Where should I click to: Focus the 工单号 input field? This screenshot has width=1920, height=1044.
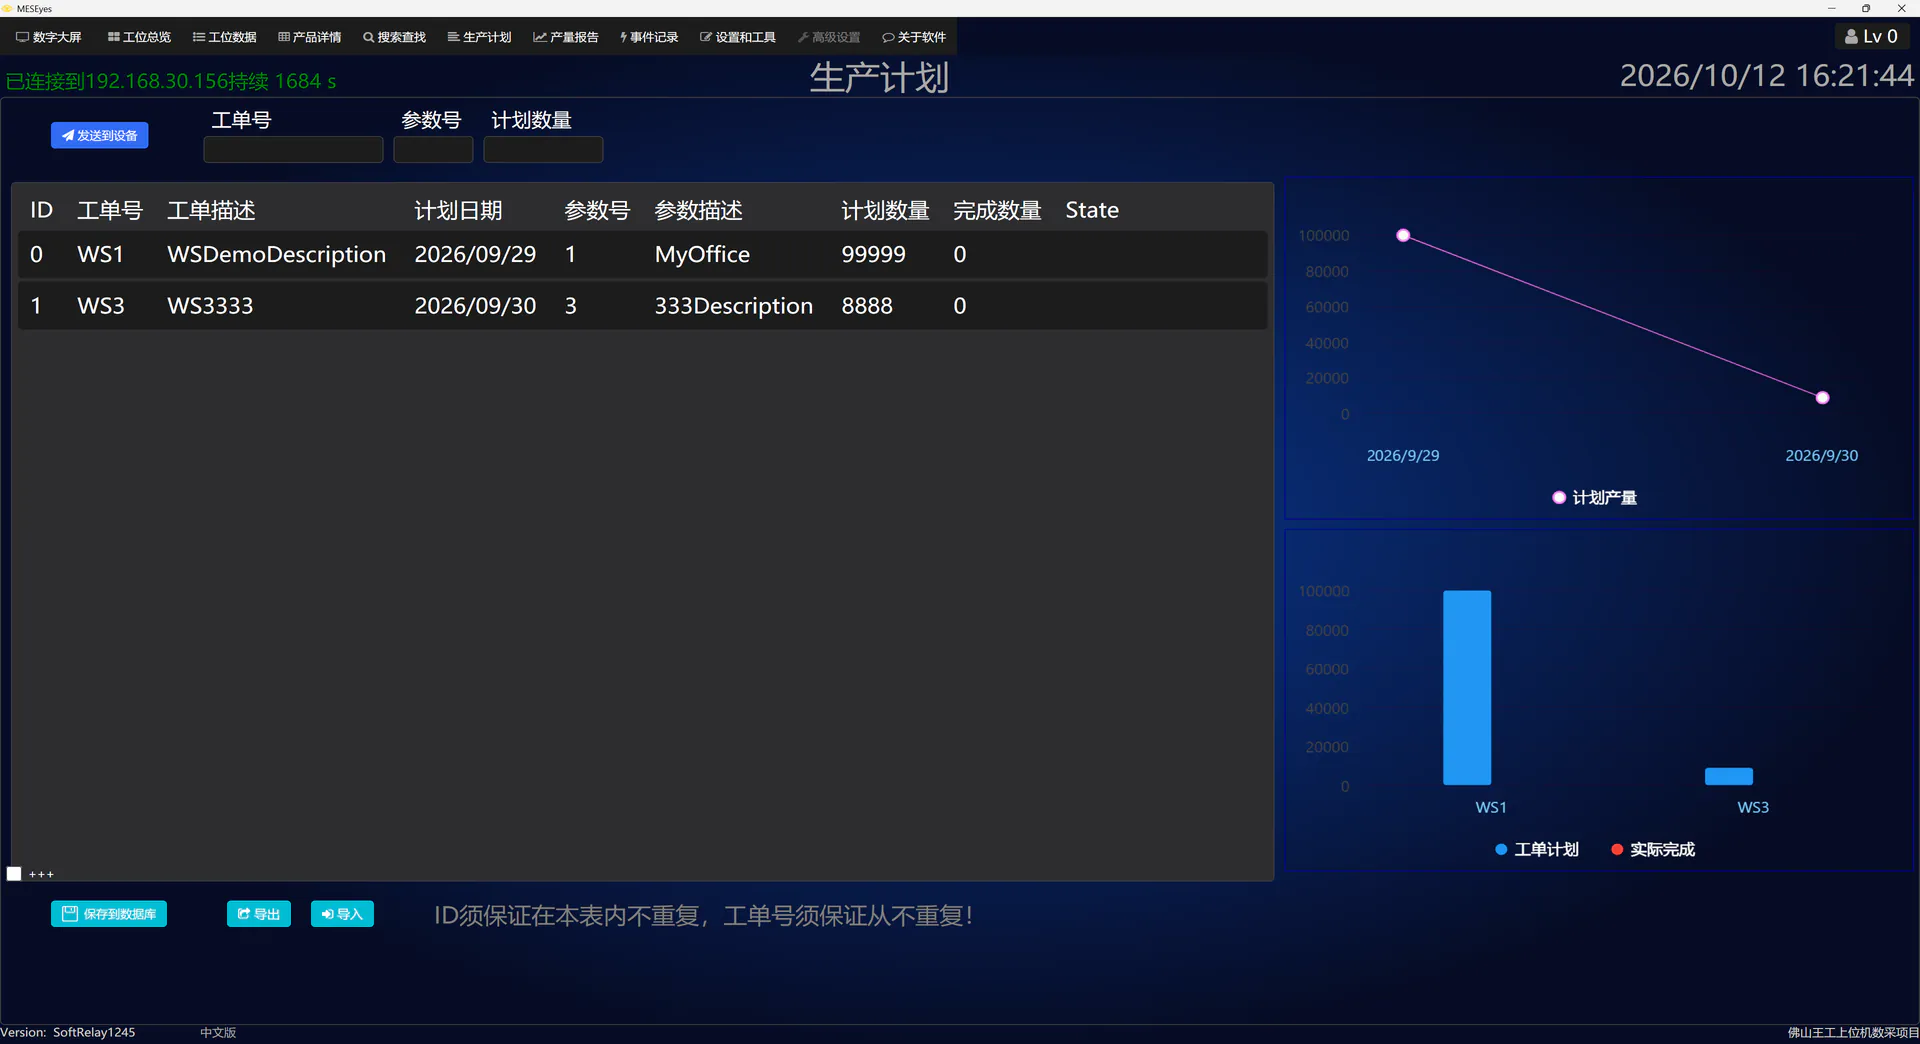(293, 149)
